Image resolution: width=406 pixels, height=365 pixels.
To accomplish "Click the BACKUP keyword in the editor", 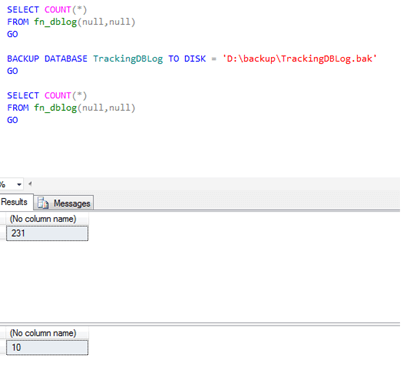I will pos(23,59).
